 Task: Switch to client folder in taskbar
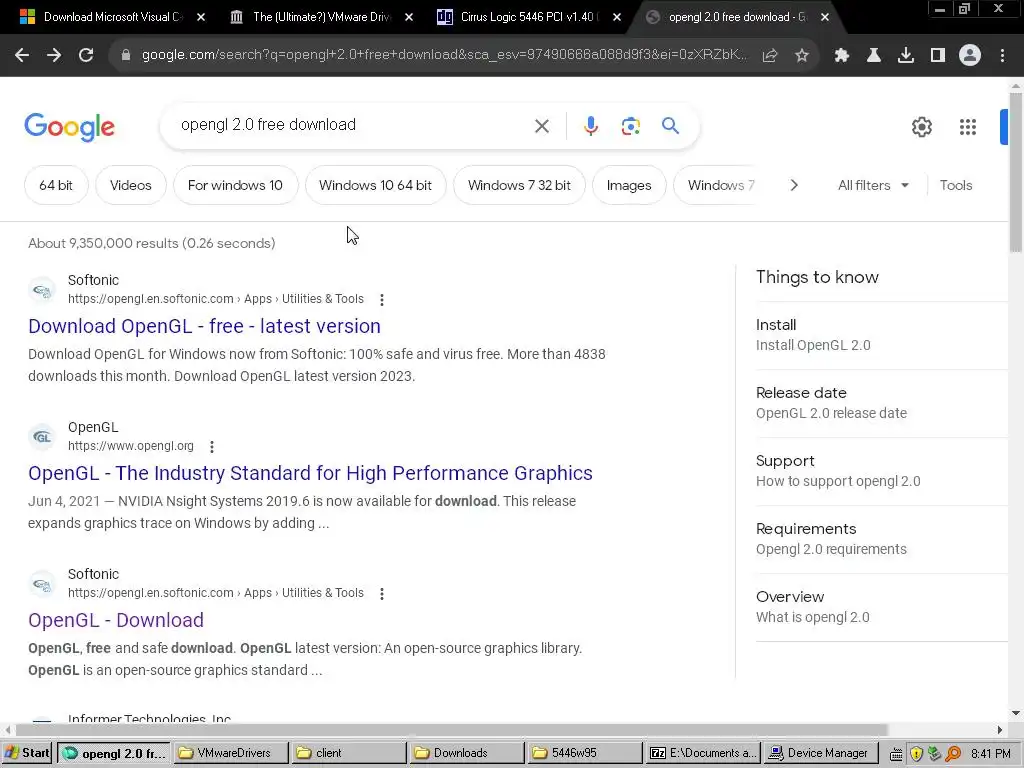tap(349, 753)
